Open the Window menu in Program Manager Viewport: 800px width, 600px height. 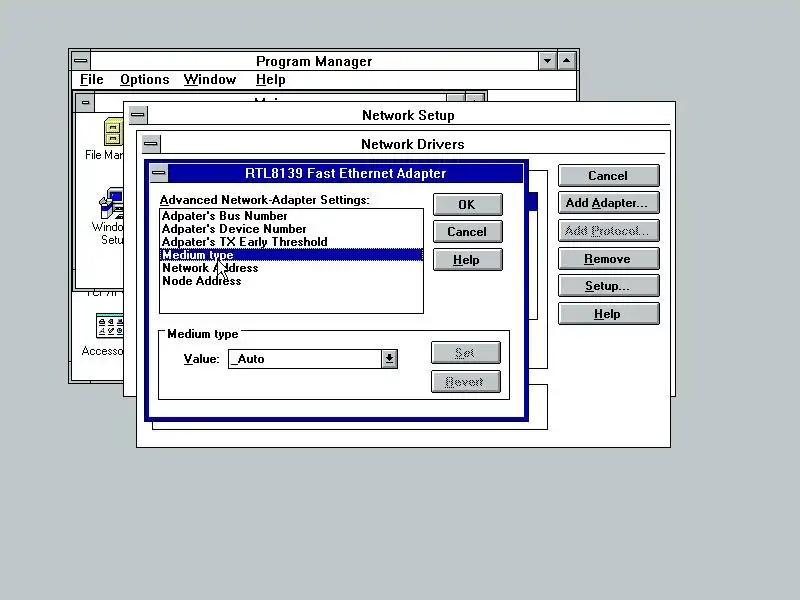tap(210, 80)
